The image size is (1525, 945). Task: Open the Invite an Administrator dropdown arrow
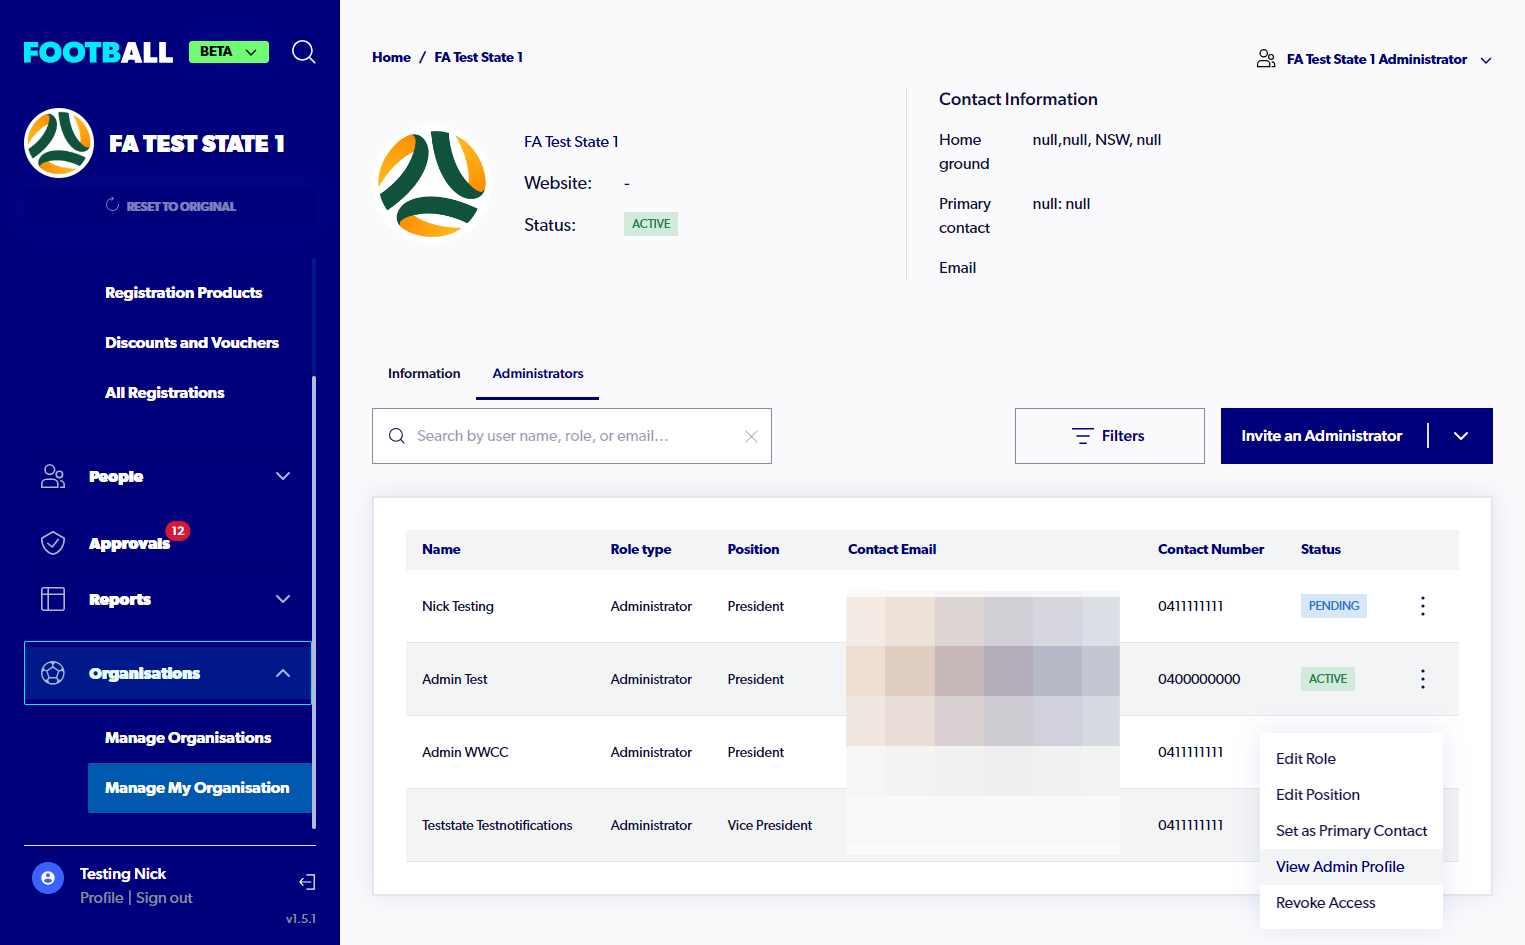pyautogui.click(x=1461, y=436)
